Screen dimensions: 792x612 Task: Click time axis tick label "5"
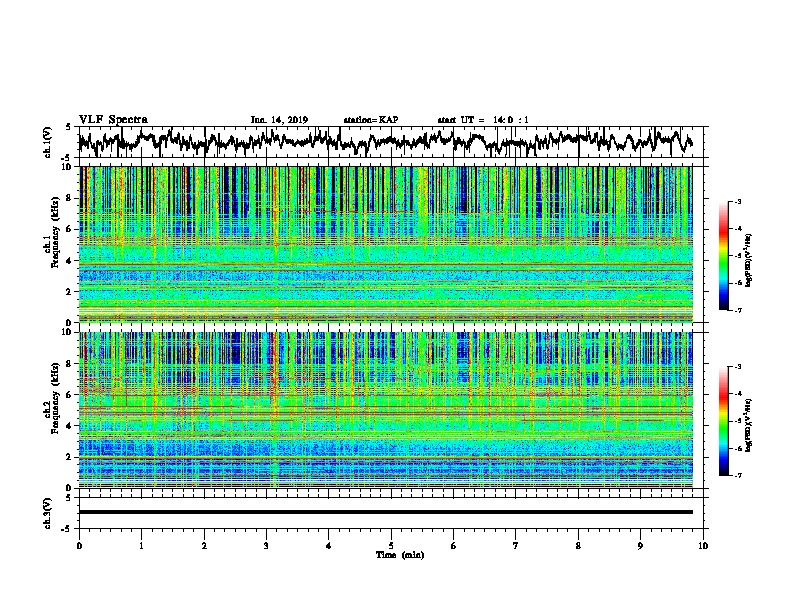point(391,545)
